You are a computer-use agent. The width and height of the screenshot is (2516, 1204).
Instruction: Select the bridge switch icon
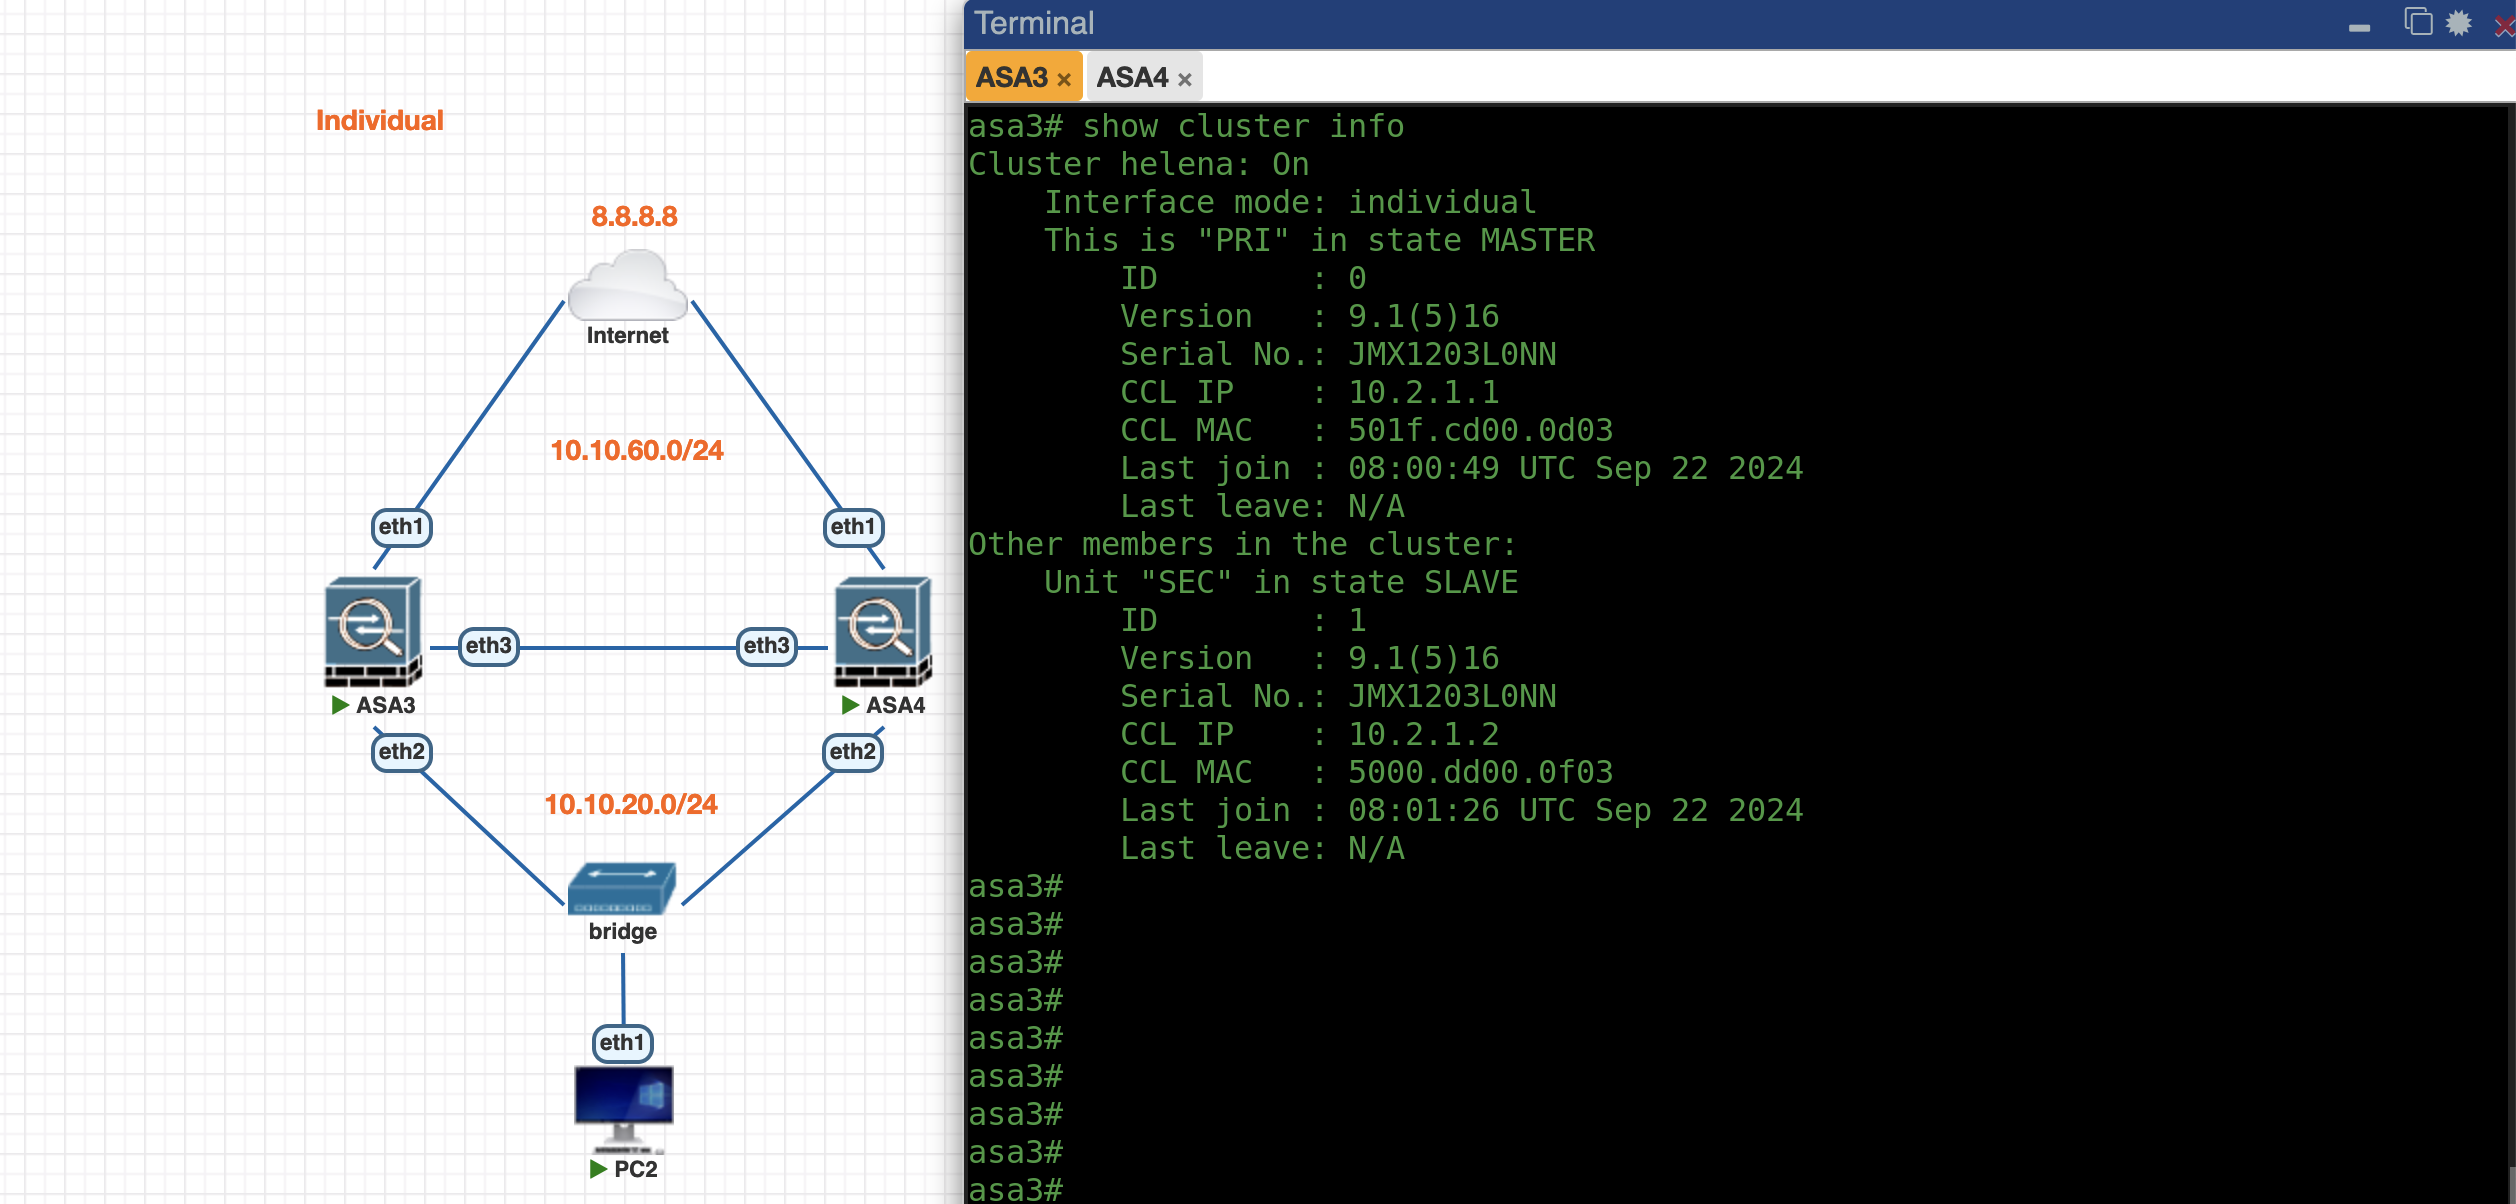coord(621,888)
